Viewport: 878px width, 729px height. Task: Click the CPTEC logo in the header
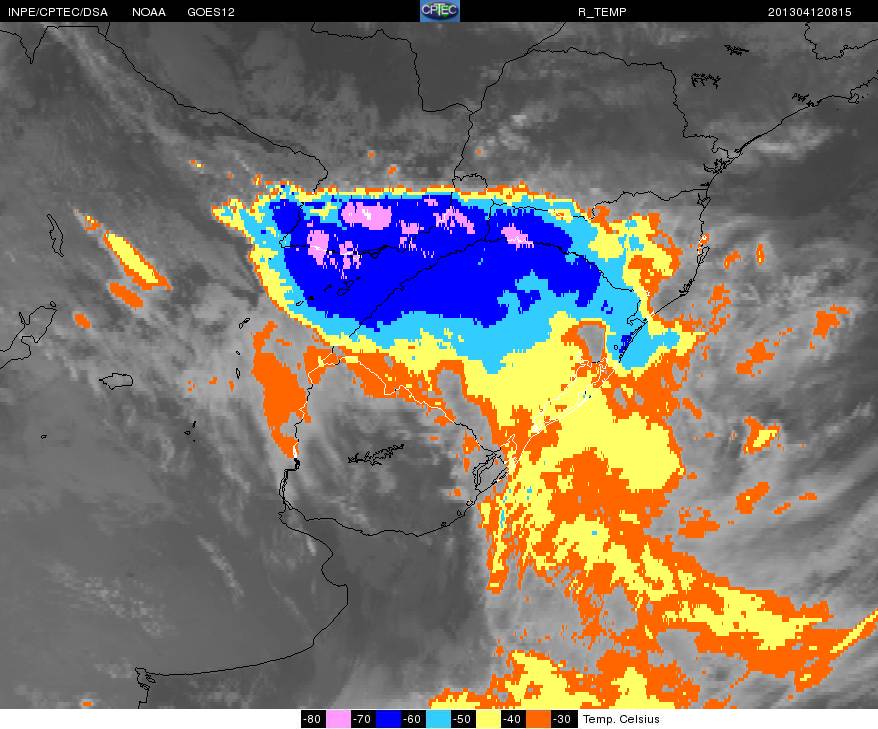(x=440, y=11)
